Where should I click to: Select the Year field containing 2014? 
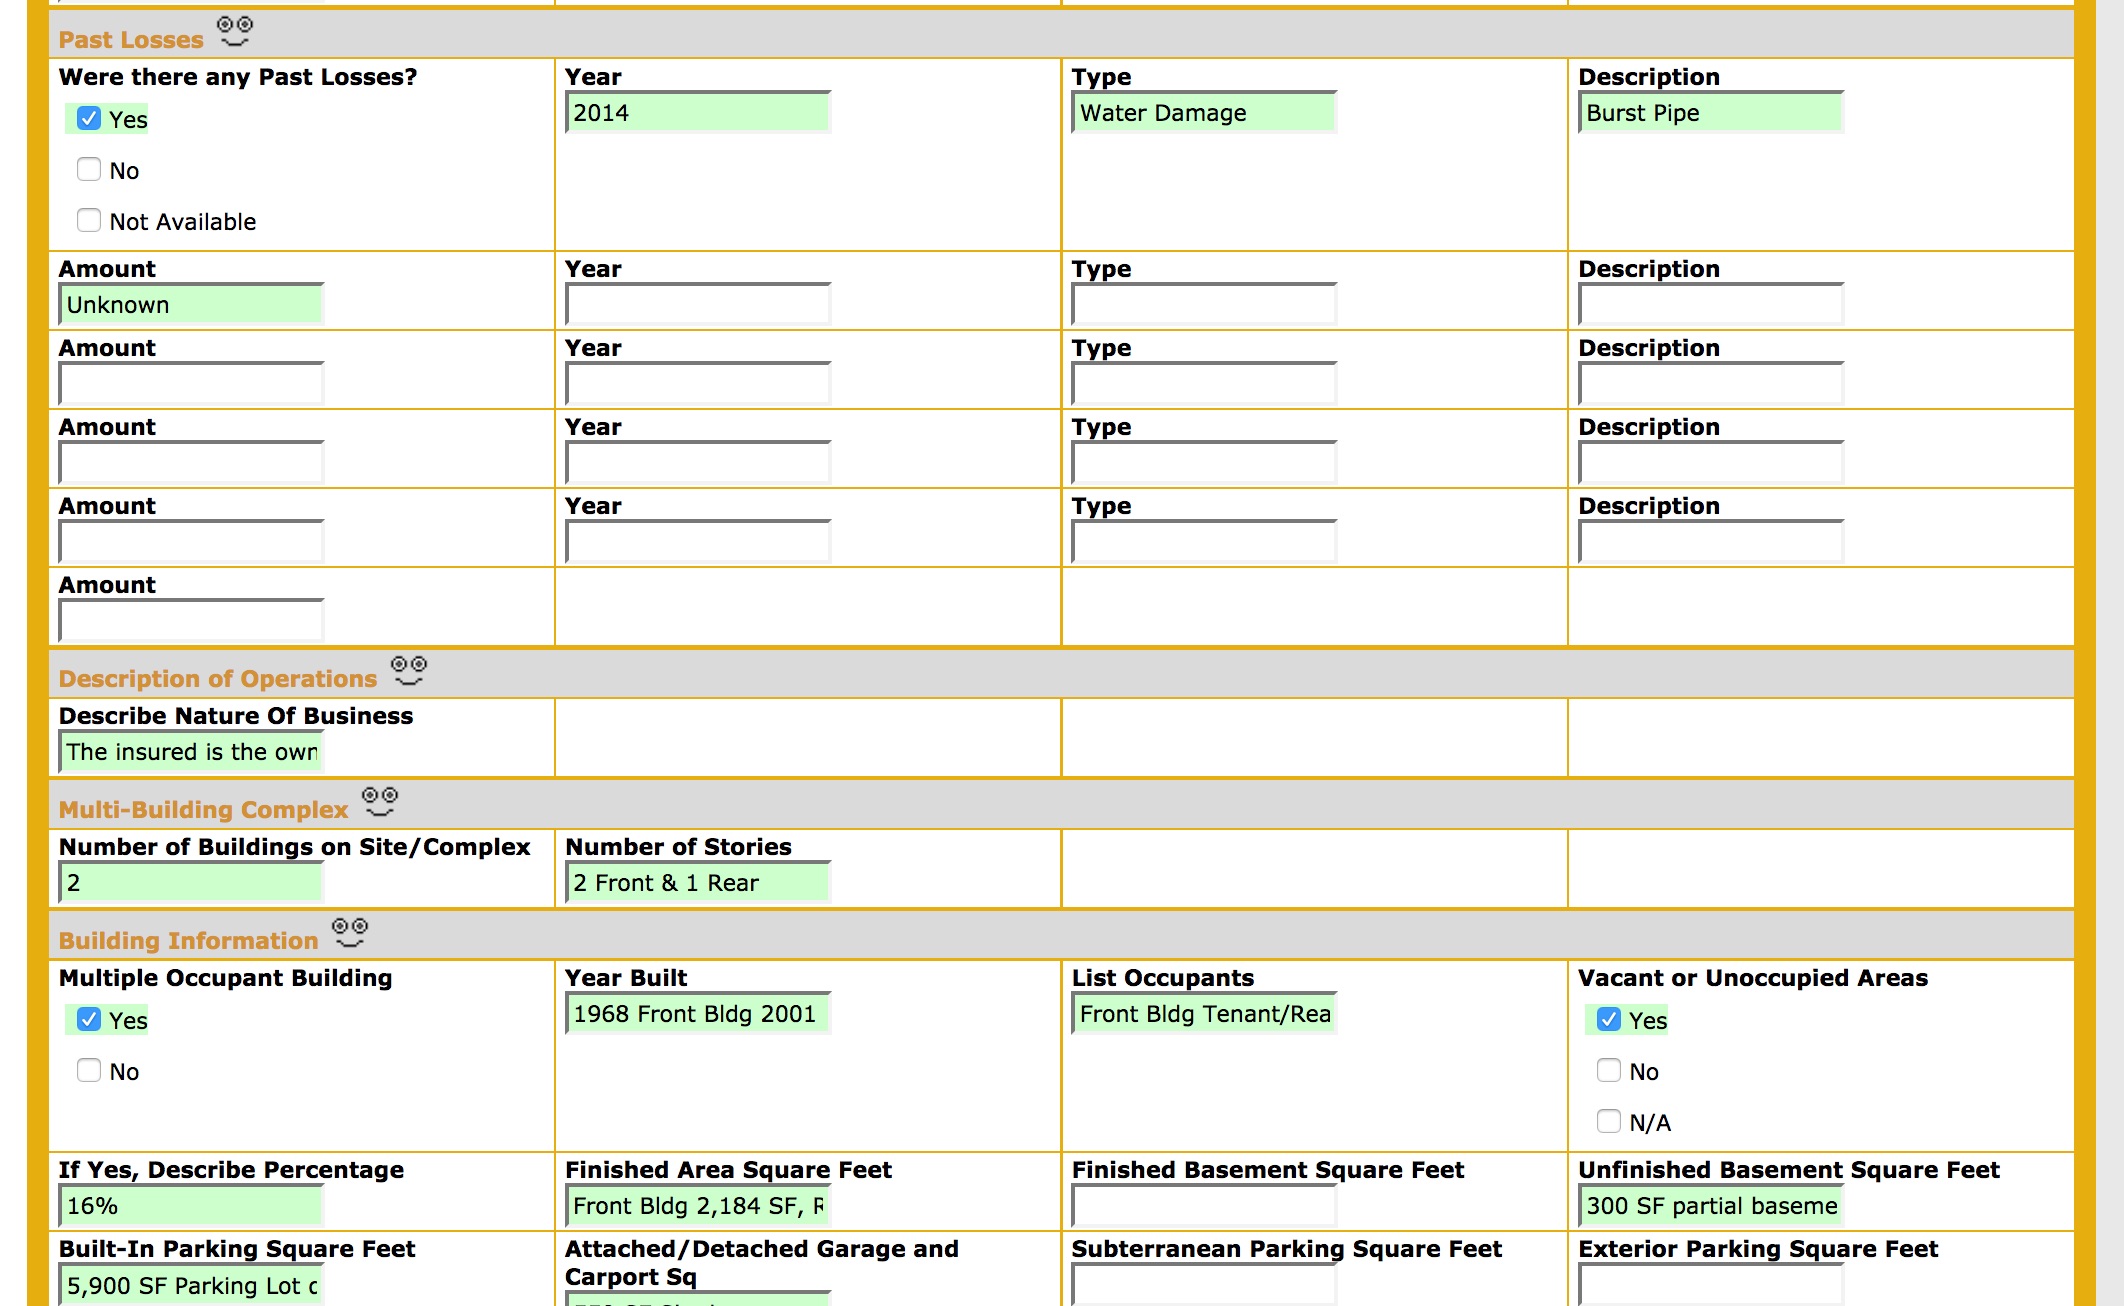point(697,112)
